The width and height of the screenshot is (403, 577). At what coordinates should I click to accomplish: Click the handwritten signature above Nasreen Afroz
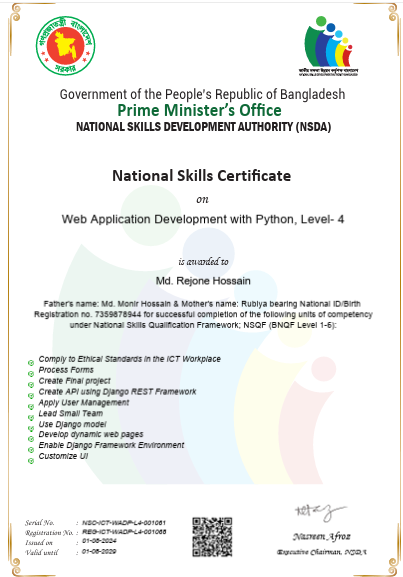(320, 513)
